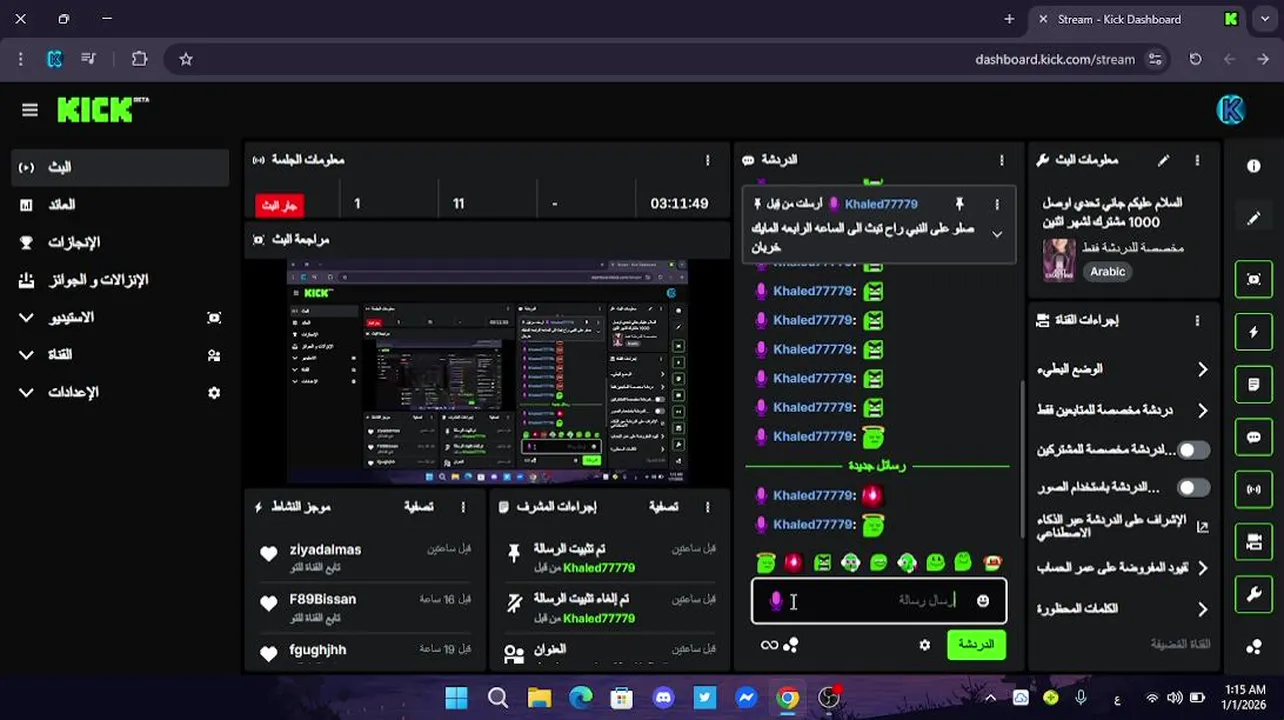This screenshot has height=720, width=1284.
Task: Select العائد in the left sidebar
Action: coord(119,205)
